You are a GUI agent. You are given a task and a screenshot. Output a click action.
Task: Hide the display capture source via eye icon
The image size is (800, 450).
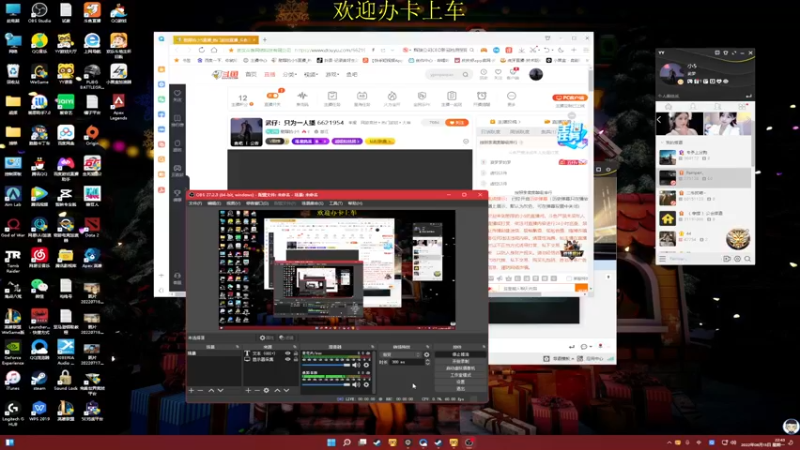pos(288,359)
